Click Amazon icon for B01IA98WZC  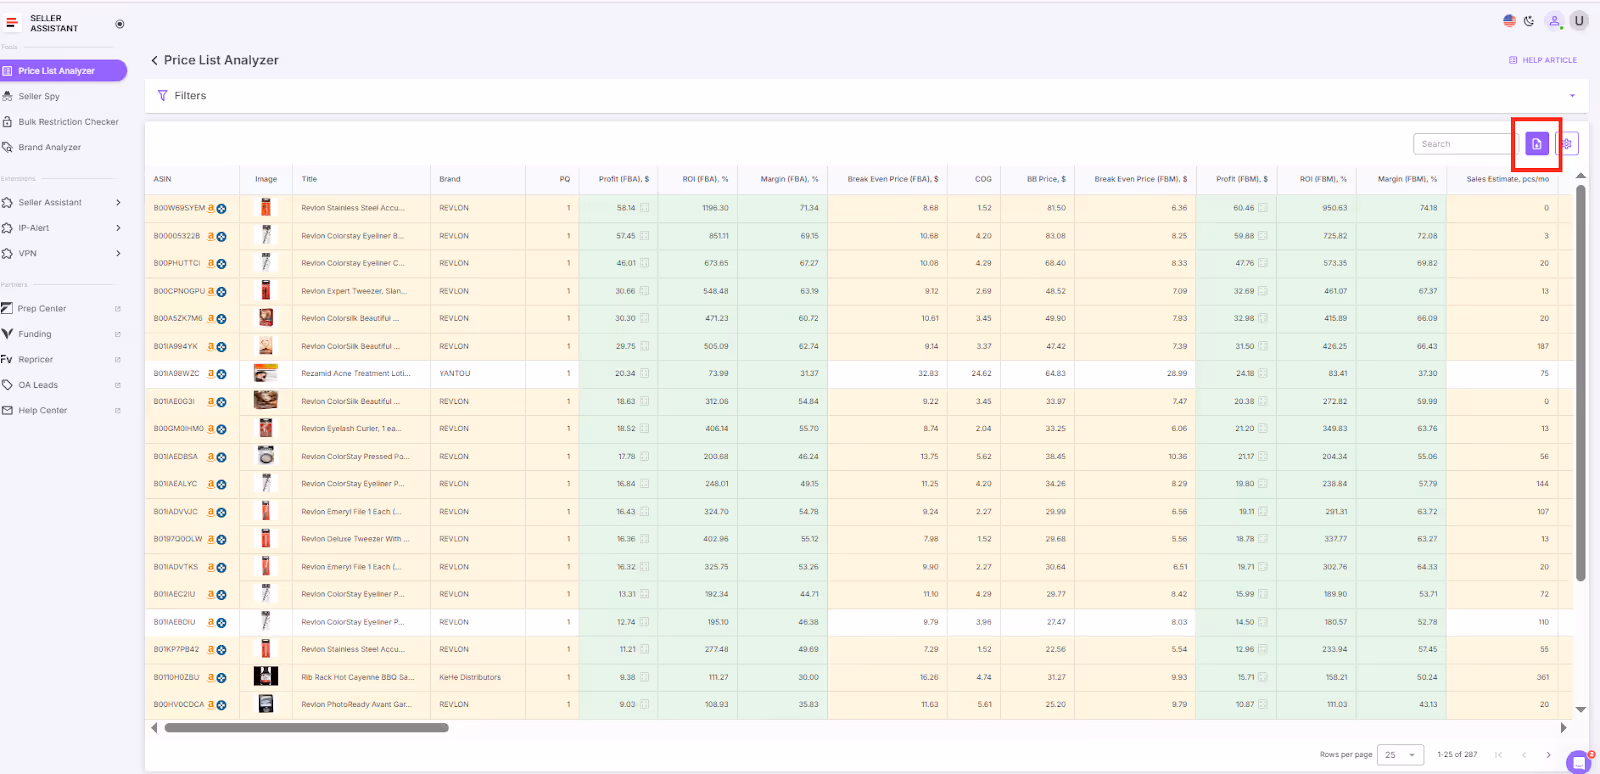pyautogui.click(x=211, y=373)
